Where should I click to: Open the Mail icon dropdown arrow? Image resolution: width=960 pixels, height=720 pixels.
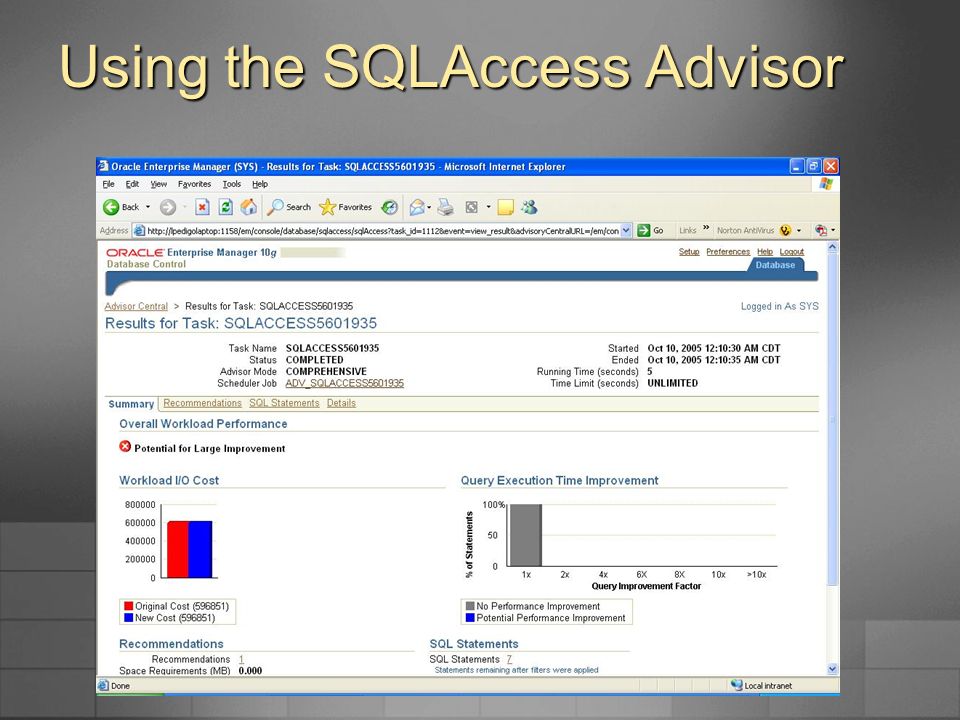click(429, 208)
